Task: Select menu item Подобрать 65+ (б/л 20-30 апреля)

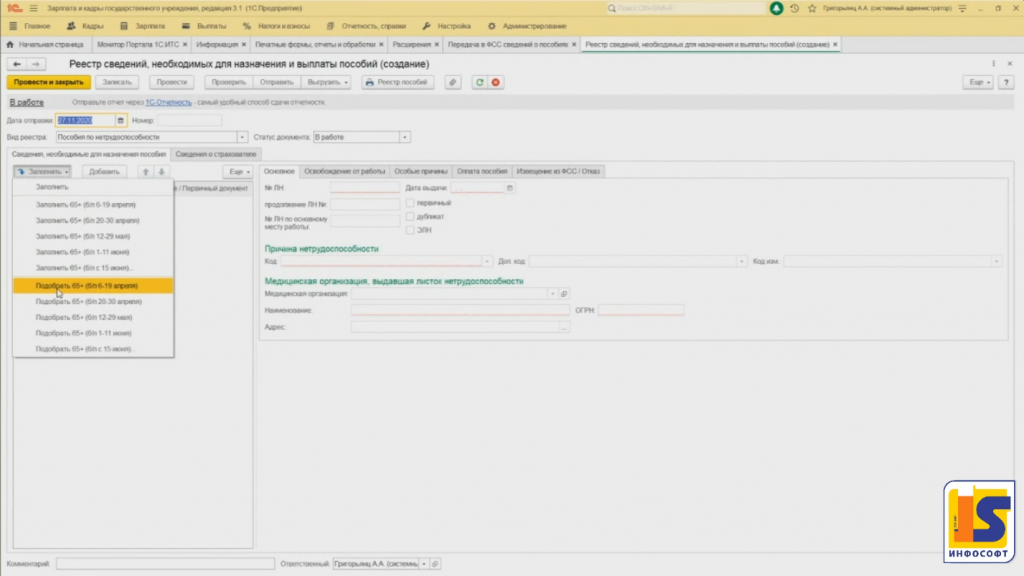Action: [84, 301]
